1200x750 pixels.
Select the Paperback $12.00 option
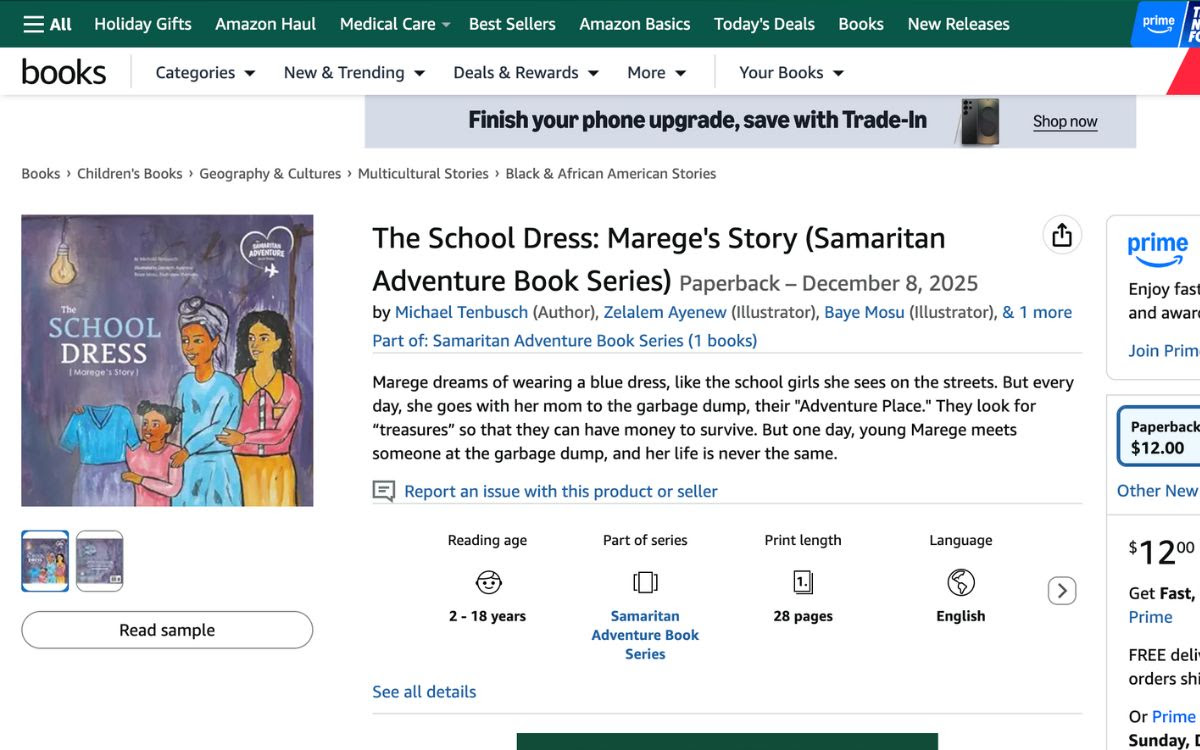(x=1163, y=436)
